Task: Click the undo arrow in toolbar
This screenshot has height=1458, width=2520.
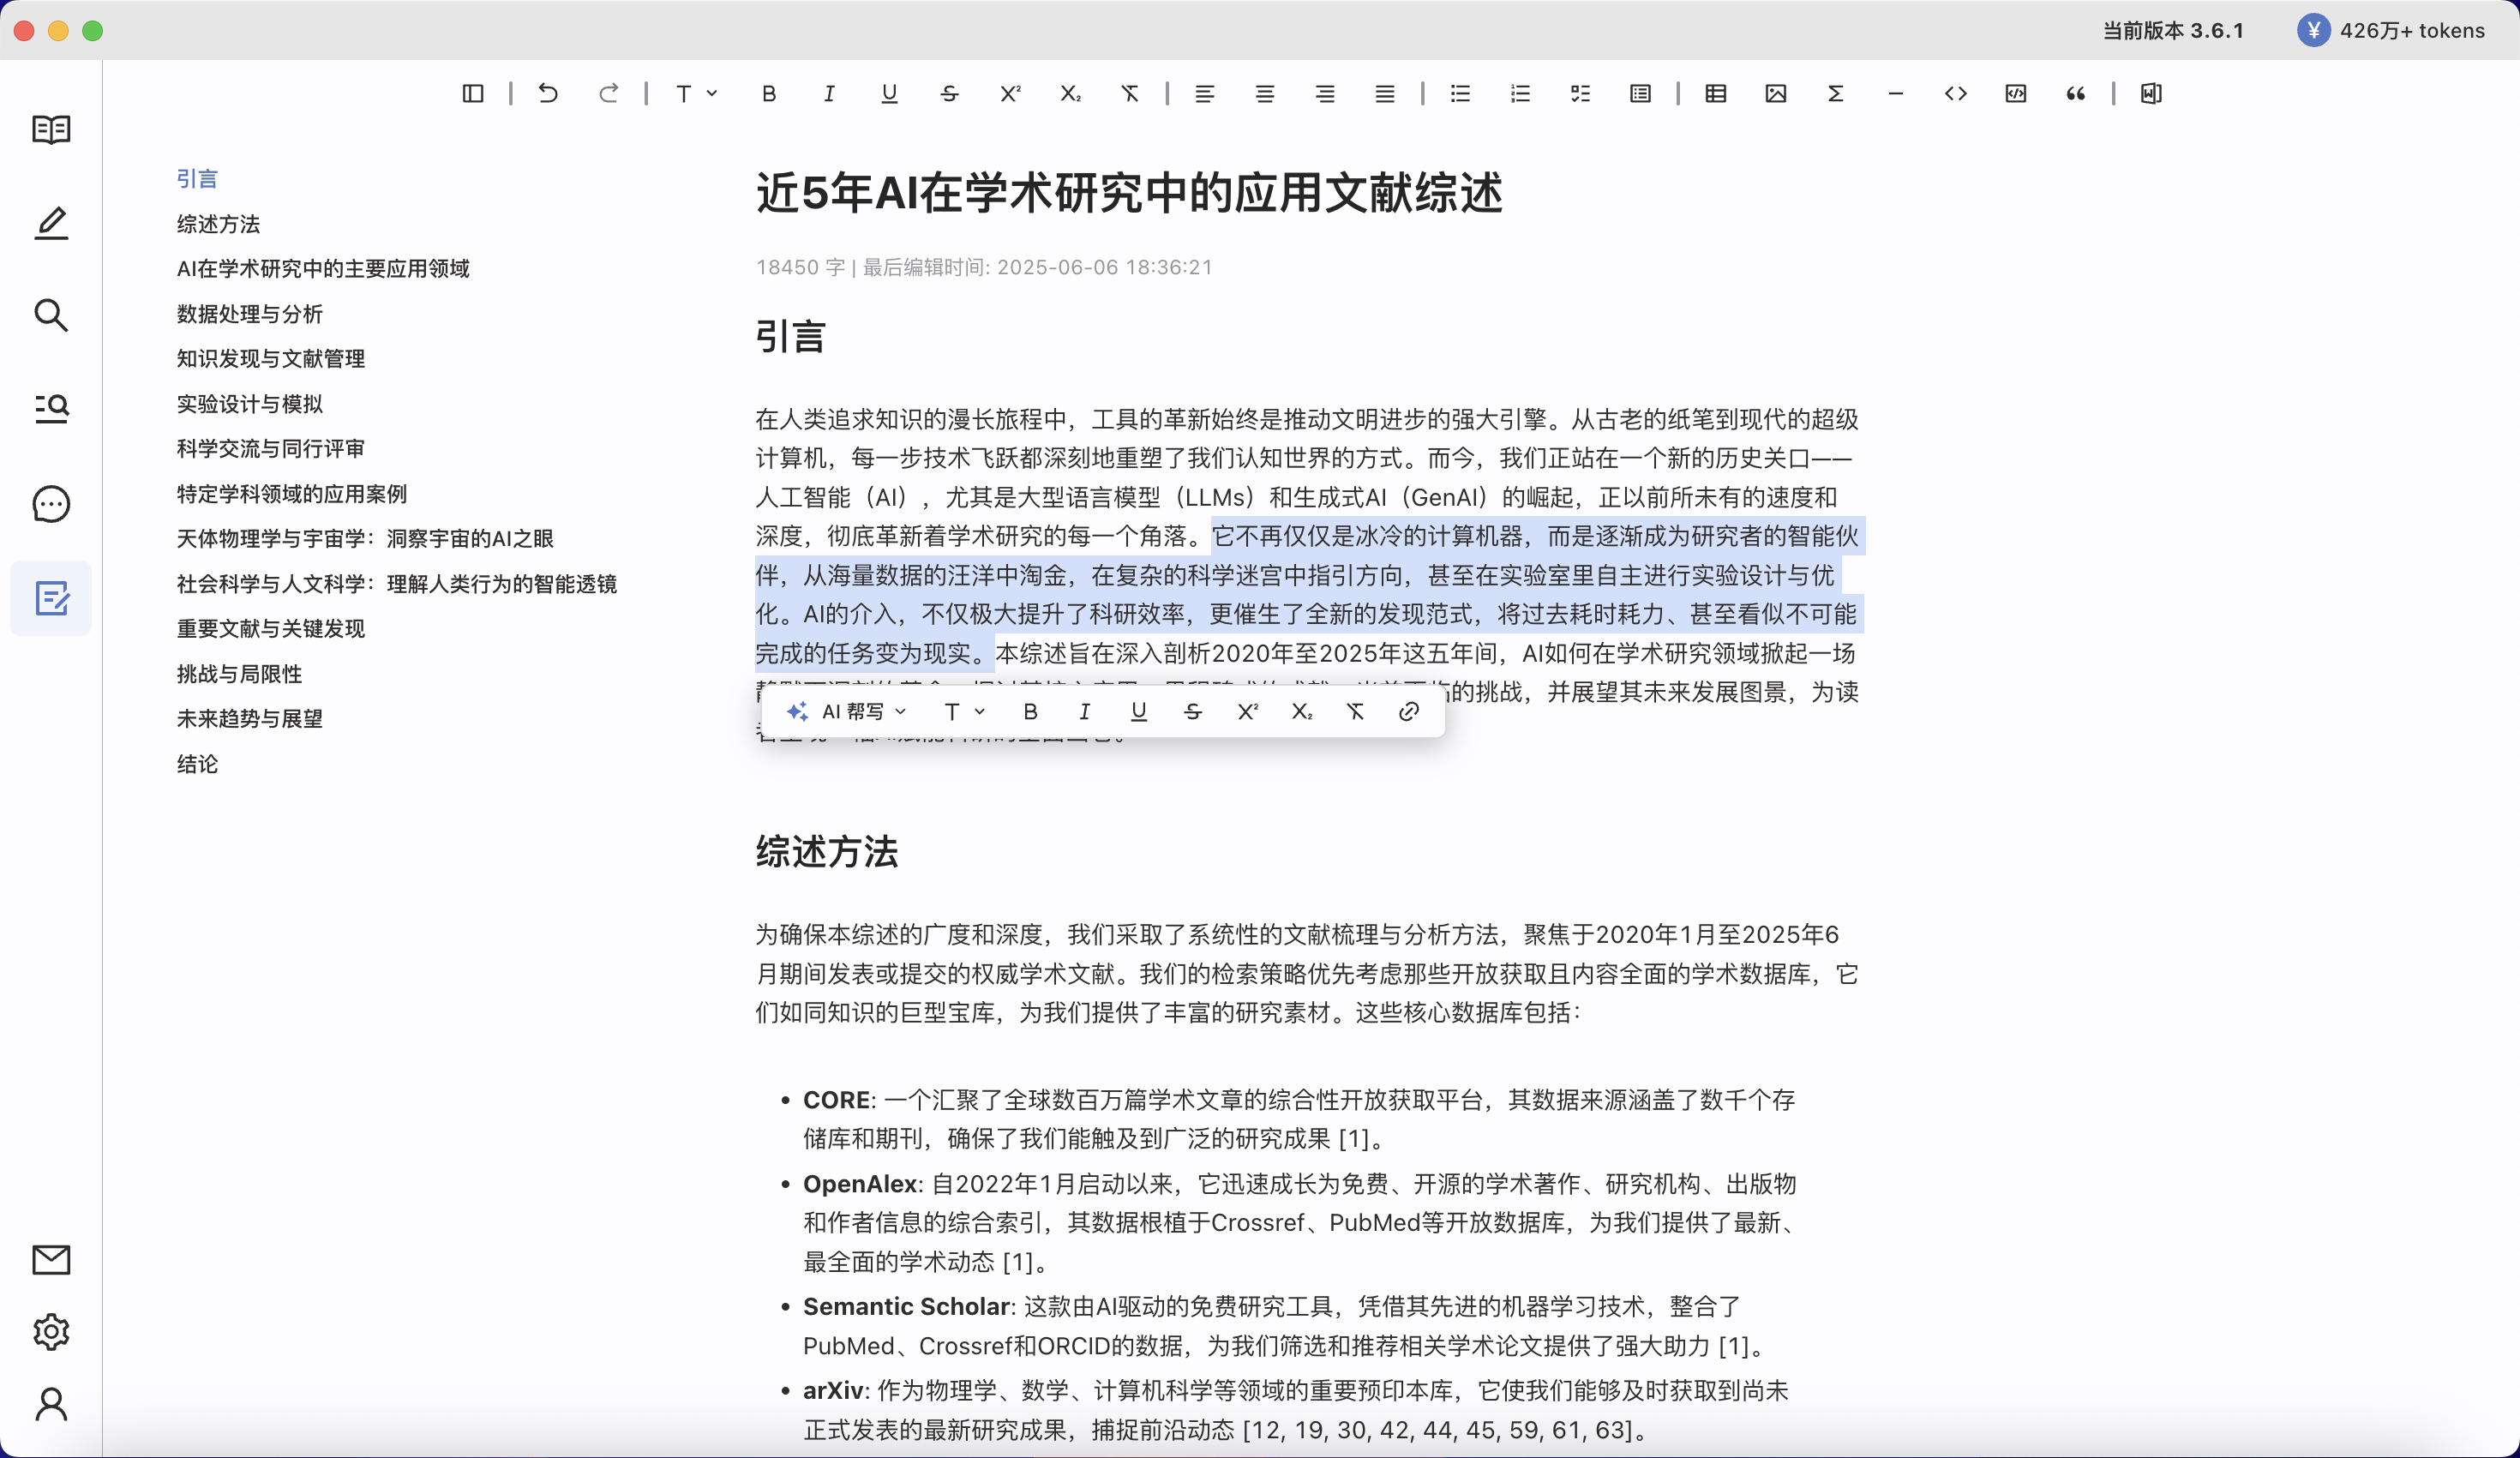Action: [548, 93]
